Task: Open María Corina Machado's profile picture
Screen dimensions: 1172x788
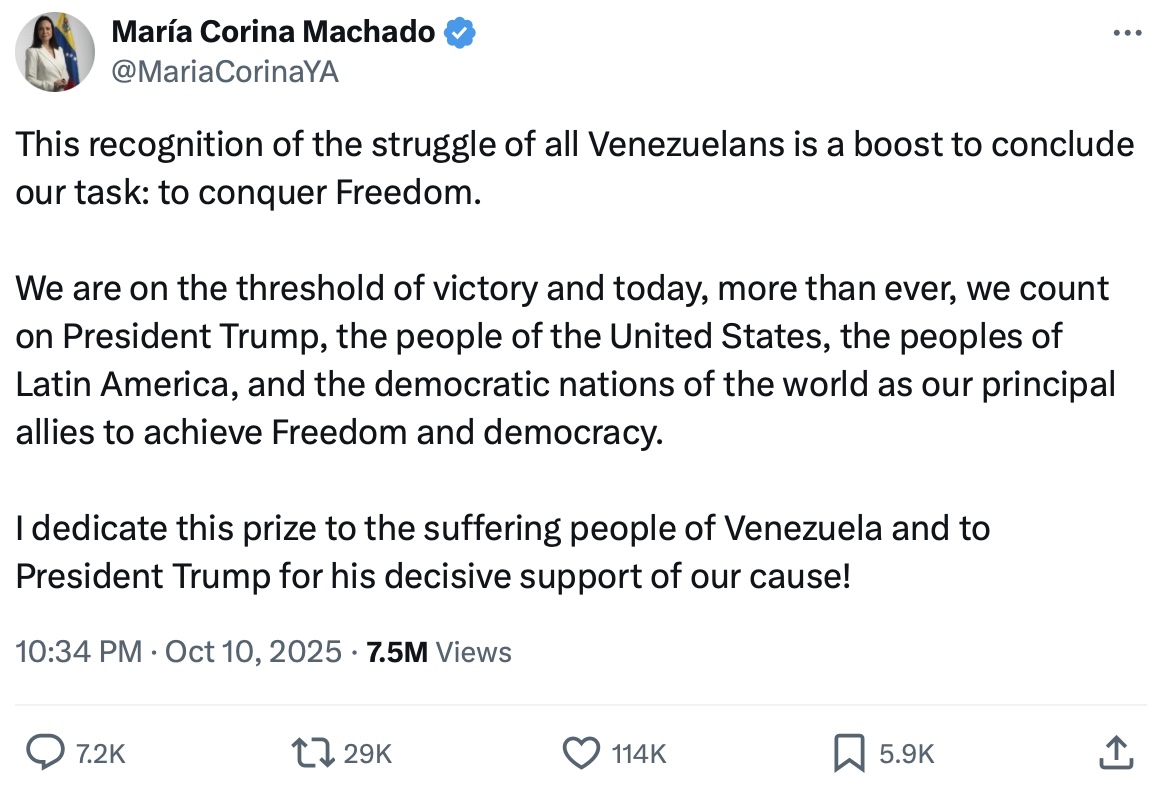Action: (55, 53)
